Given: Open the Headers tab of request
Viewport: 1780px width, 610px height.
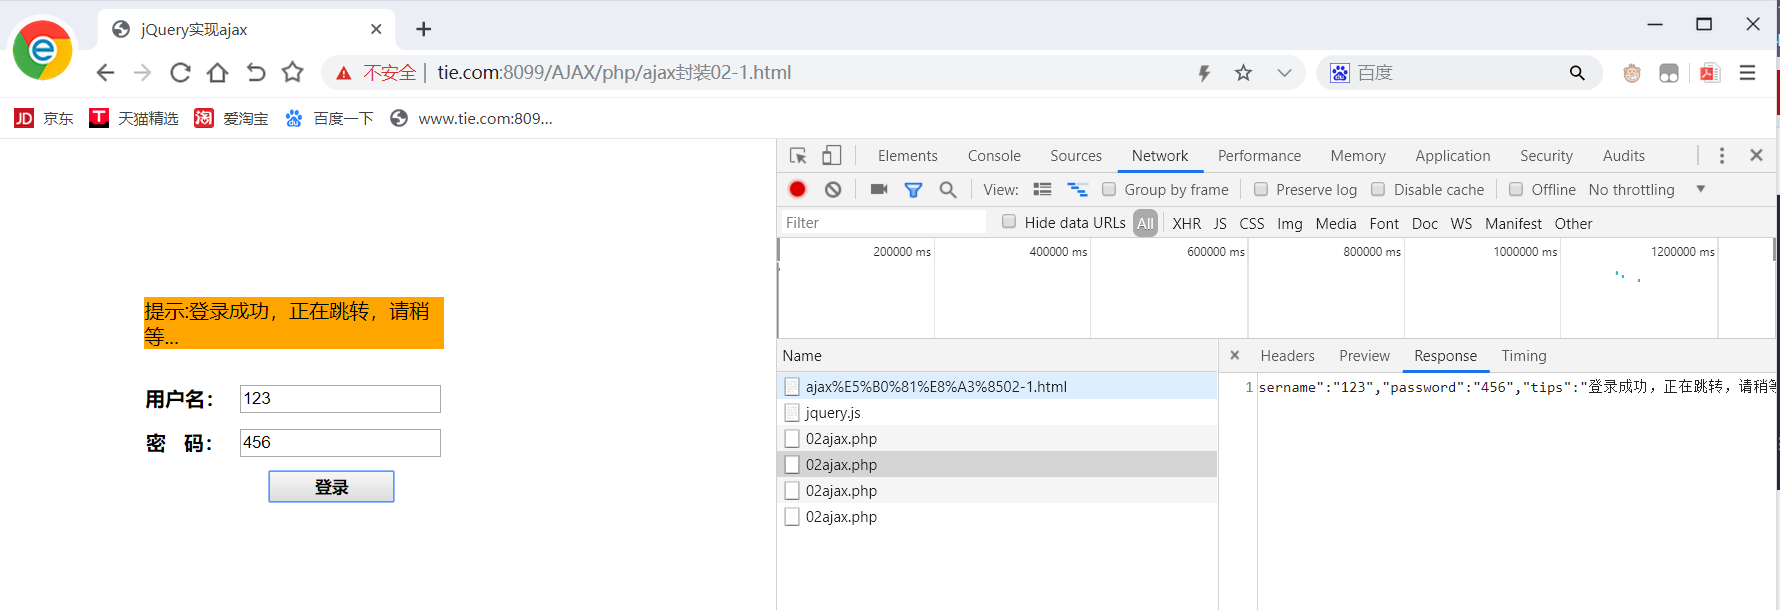Looking at the screenshot, I should 1287,355.
